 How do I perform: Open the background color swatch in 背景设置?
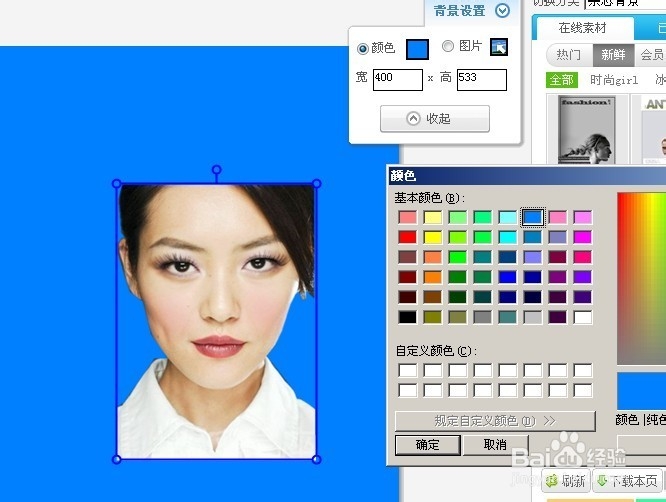click(417, 49)
